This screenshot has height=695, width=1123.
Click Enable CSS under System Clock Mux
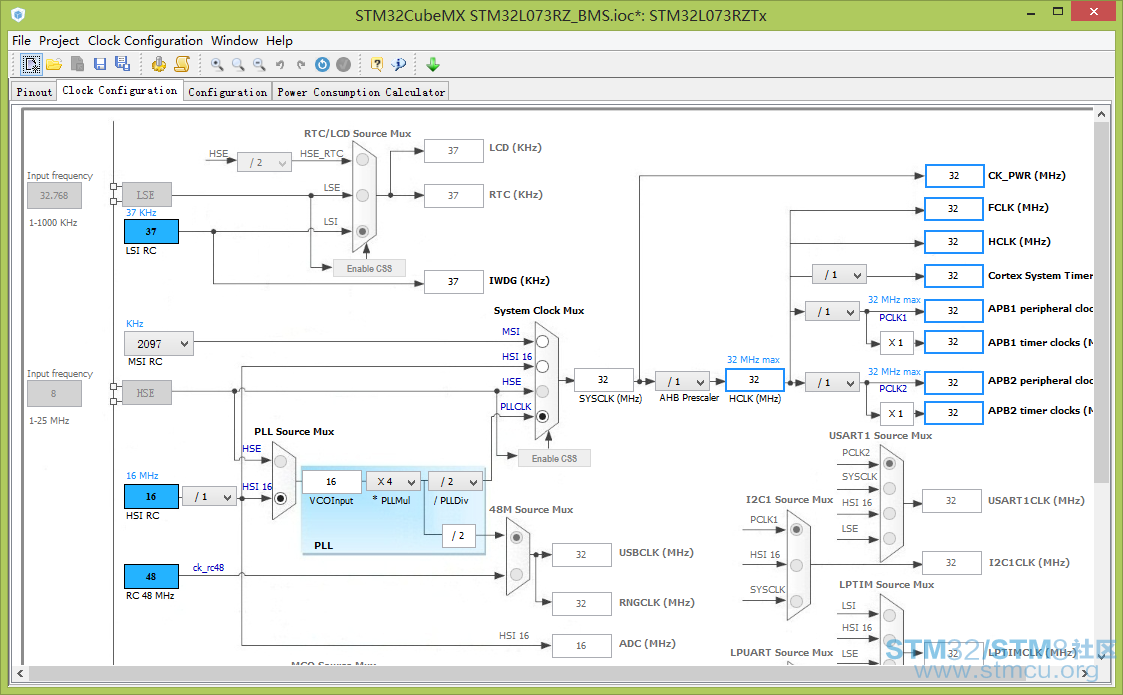coord(554,458)
